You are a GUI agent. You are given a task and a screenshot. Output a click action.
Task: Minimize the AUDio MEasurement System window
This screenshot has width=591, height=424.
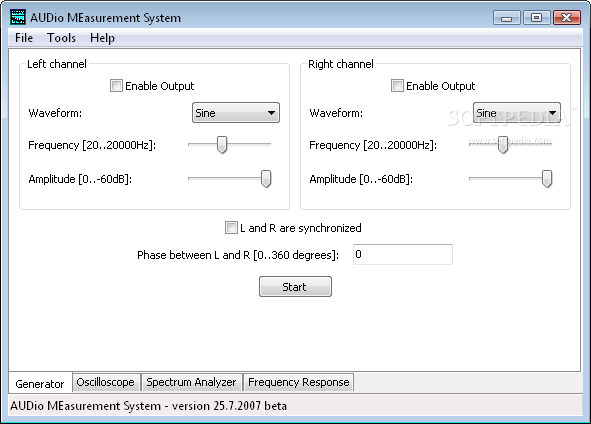507,18
